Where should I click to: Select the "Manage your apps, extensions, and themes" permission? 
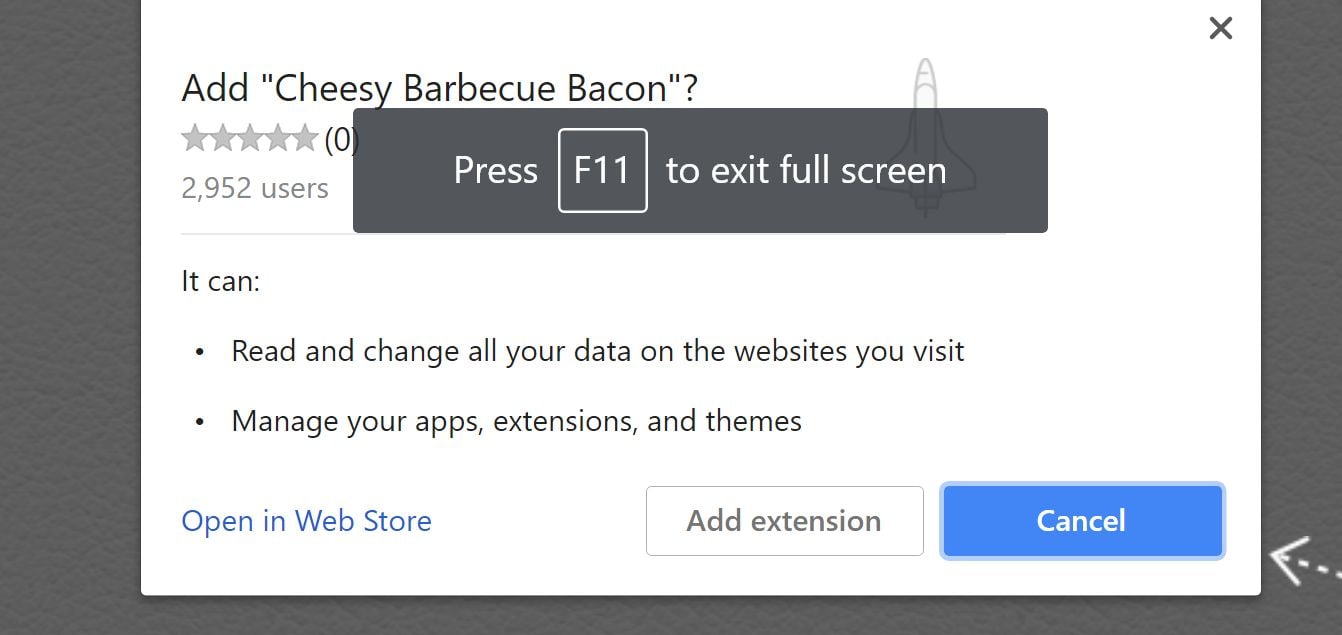click(516, 421)
